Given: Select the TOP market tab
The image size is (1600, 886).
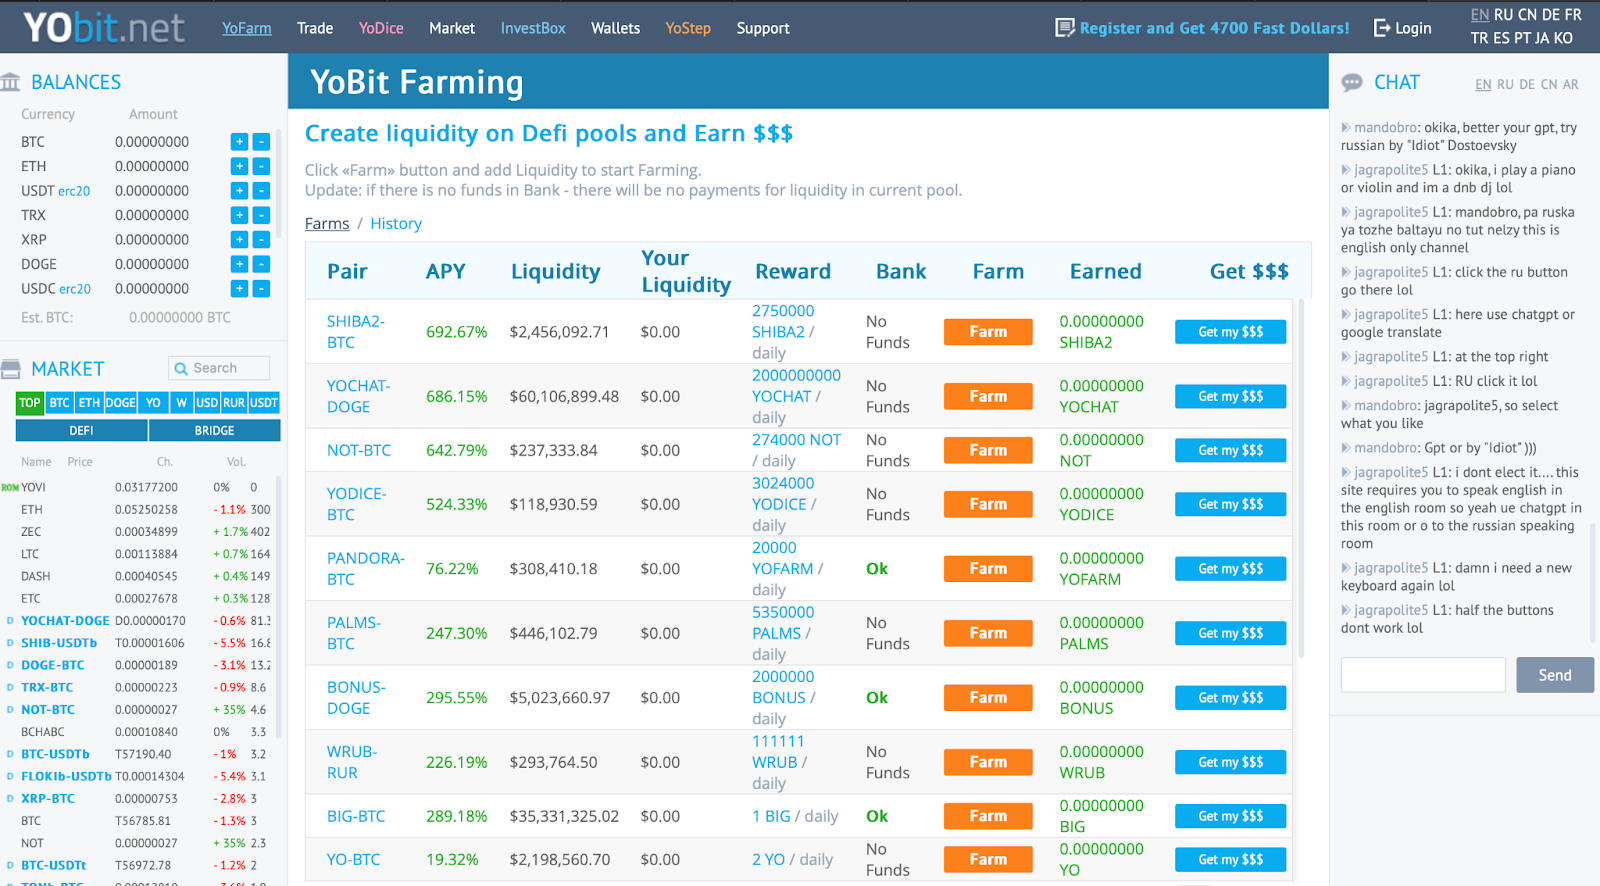Looking at the screenshot, I should click(30, 403).
